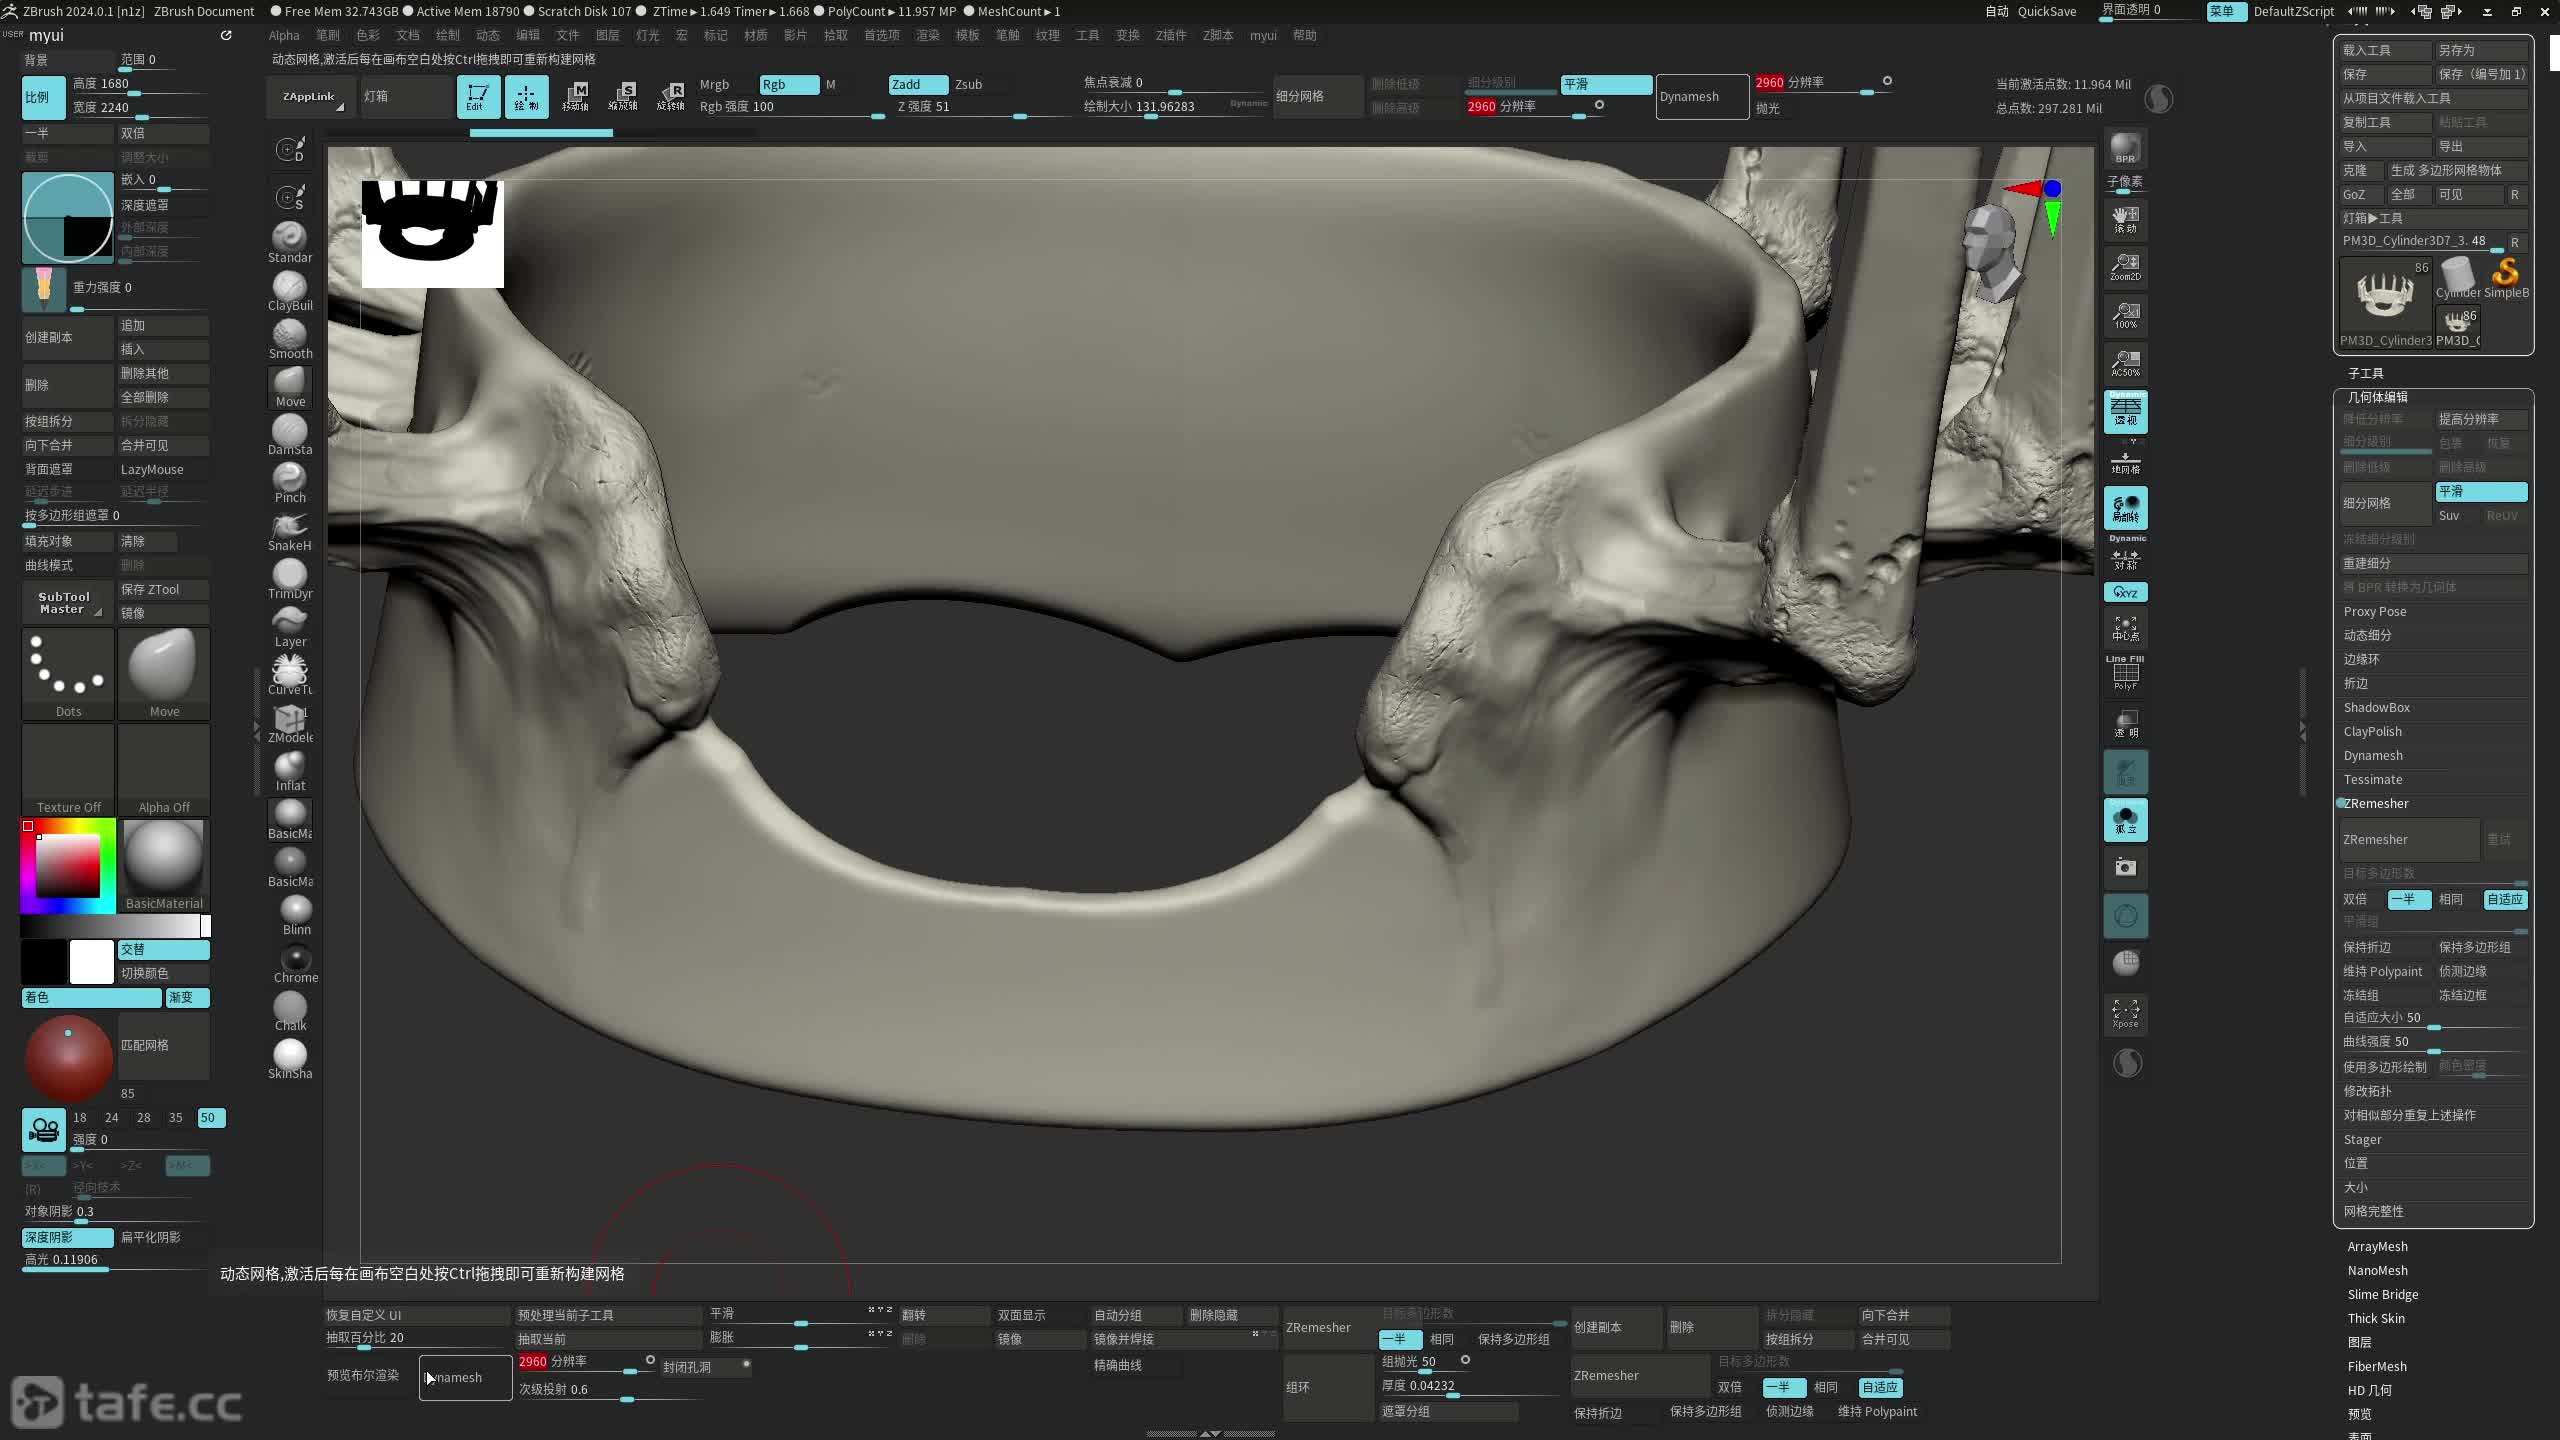Image resolution: width=2560 pixels, height=1440 pixels.
Task: Toggle the Zsub mode
Action: click(968, 84)
